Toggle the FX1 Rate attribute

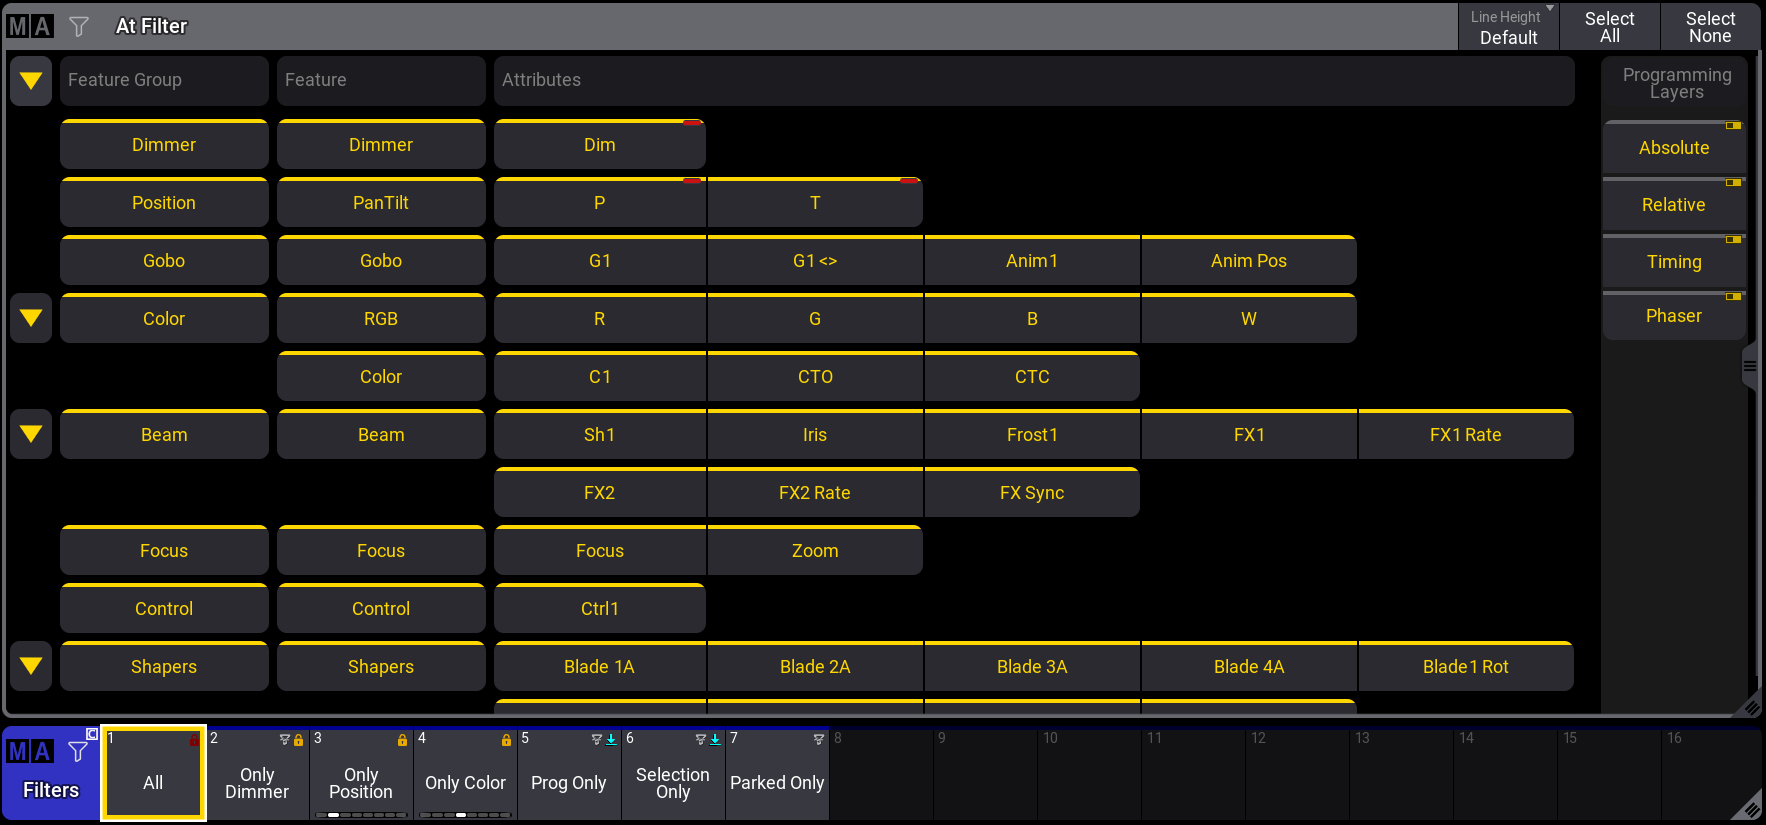coord(1466,435)
